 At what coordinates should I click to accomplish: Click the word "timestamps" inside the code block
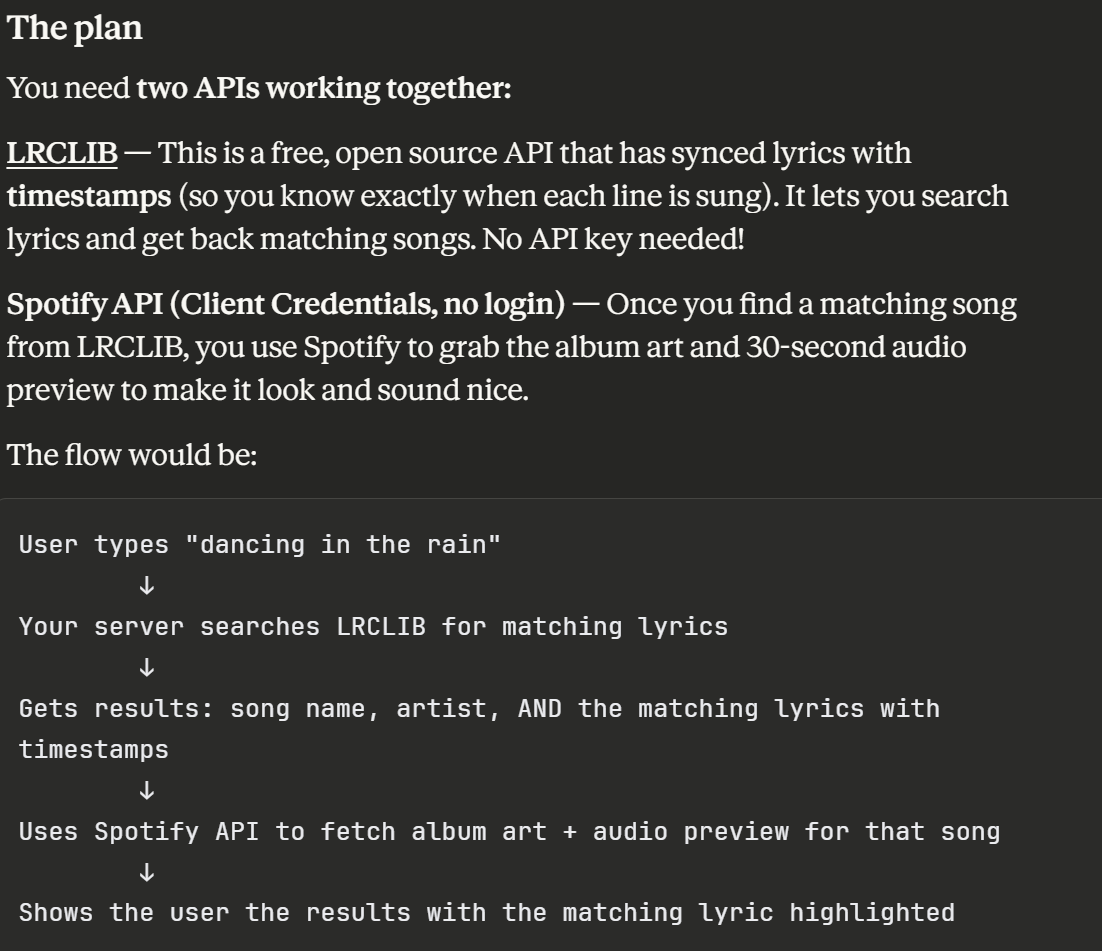[x=94, y=750]
